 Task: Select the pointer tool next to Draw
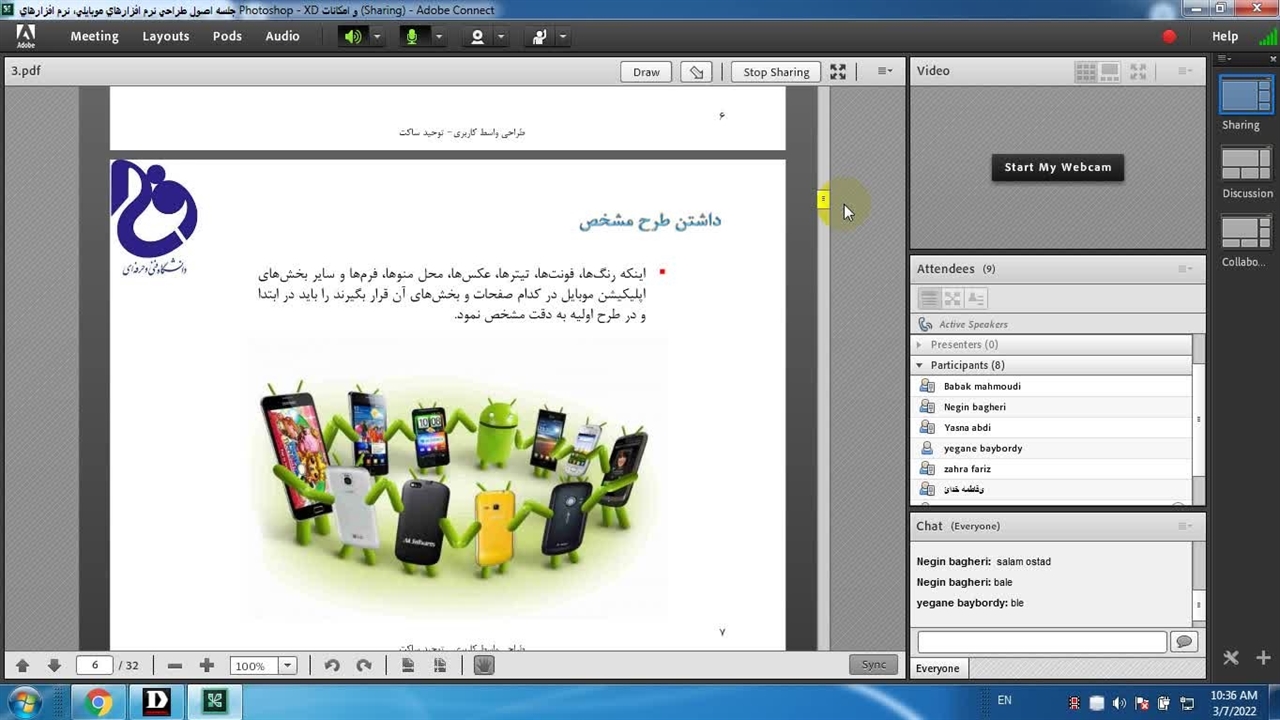[x=696, y=72]
